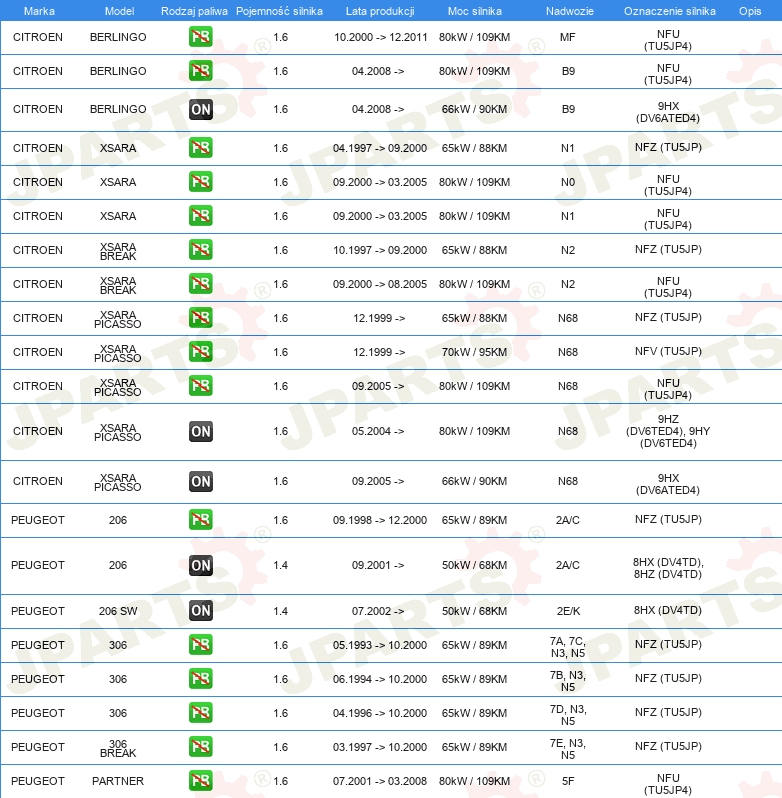Click body code N0 cell
Viewport: 782px width, 798px height.
click(568, 182)
